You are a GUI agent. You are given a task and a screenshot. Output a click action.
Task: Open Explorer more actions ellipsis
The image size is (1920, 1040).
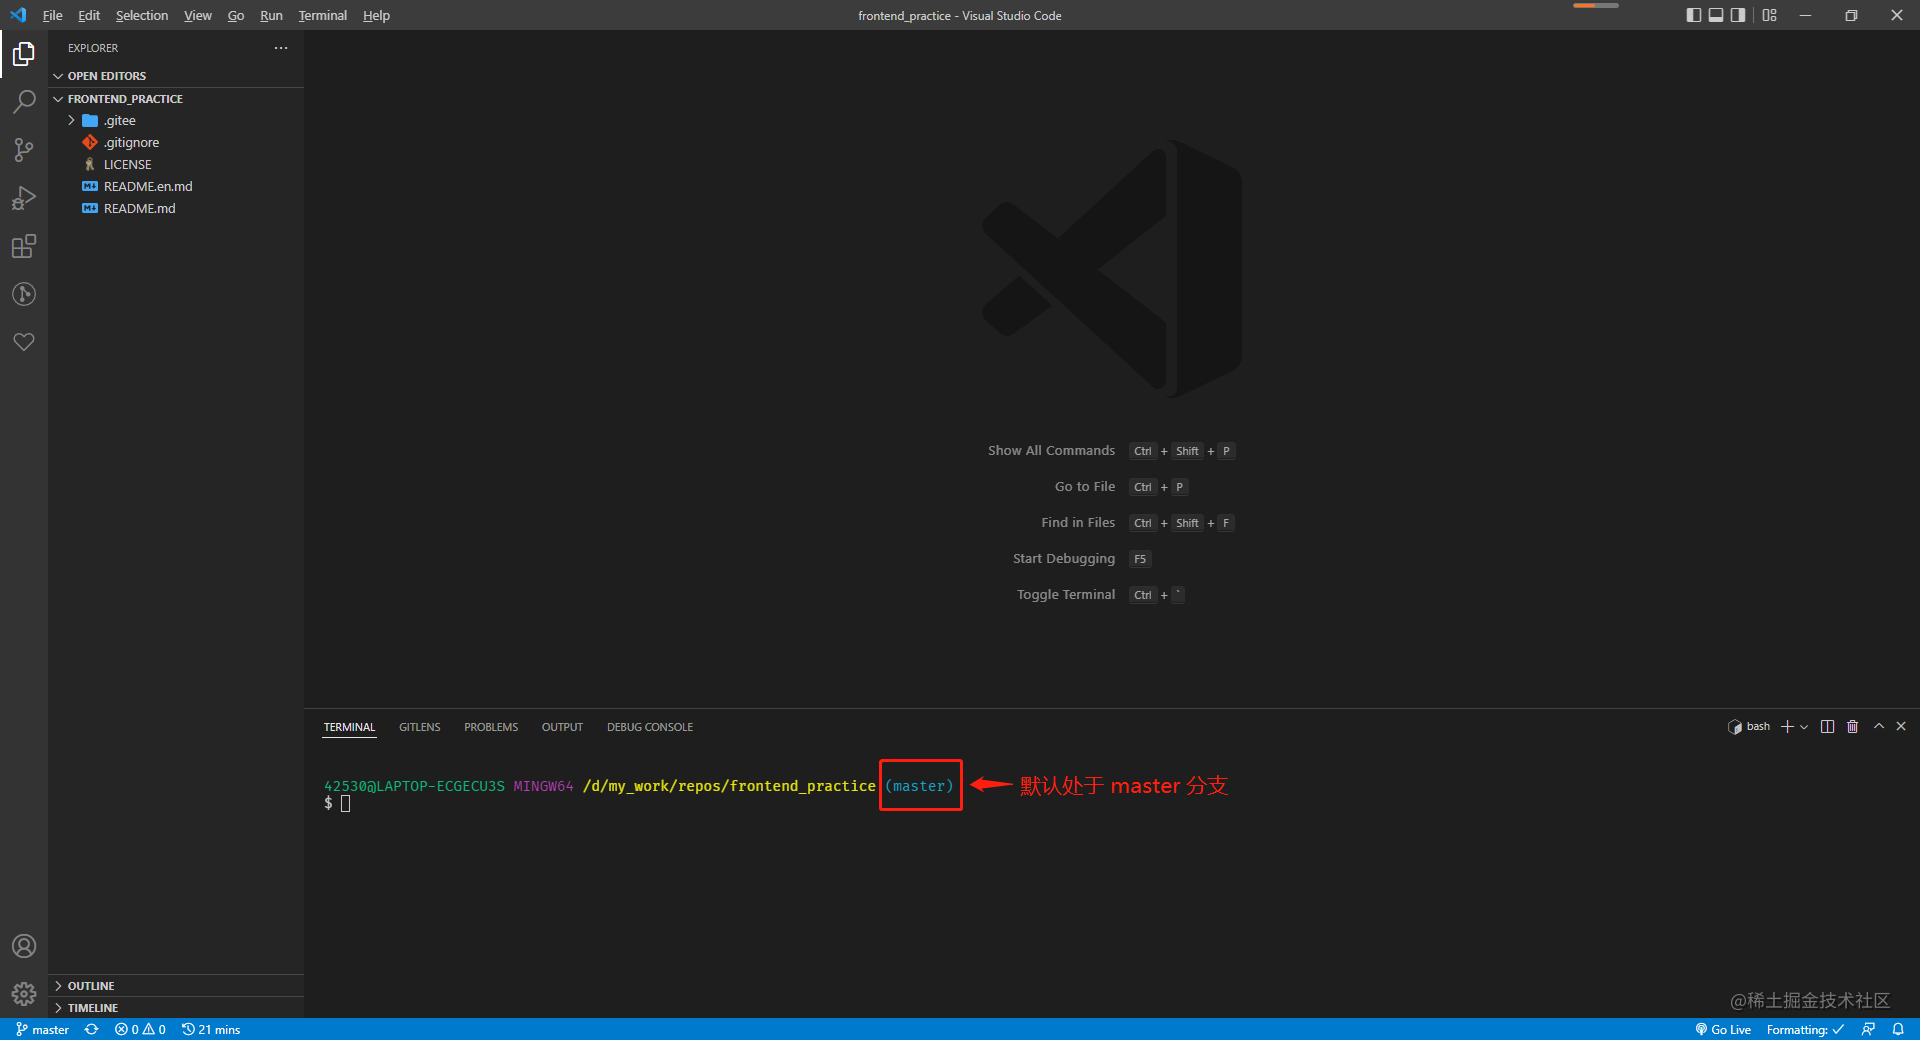click(x=281, y=48)
